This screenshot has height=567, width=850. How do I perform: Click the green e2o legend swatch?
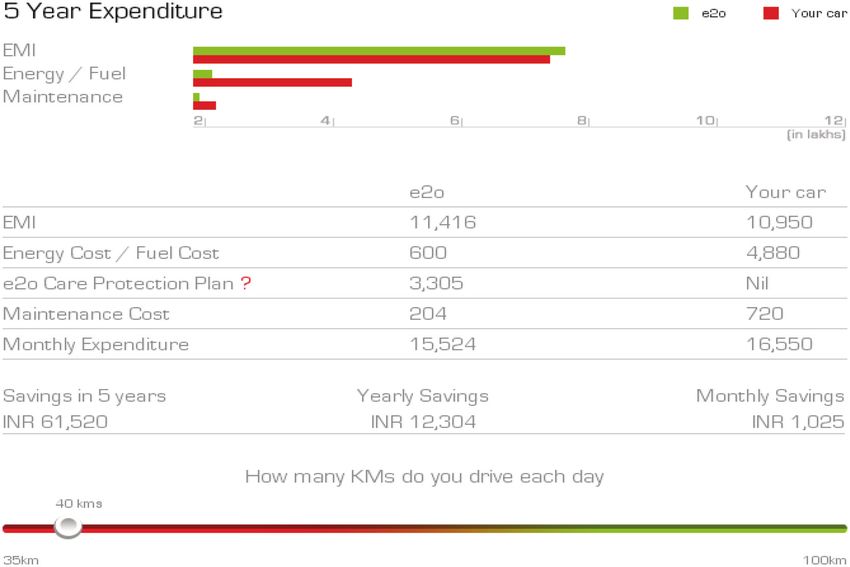(681, 13)
